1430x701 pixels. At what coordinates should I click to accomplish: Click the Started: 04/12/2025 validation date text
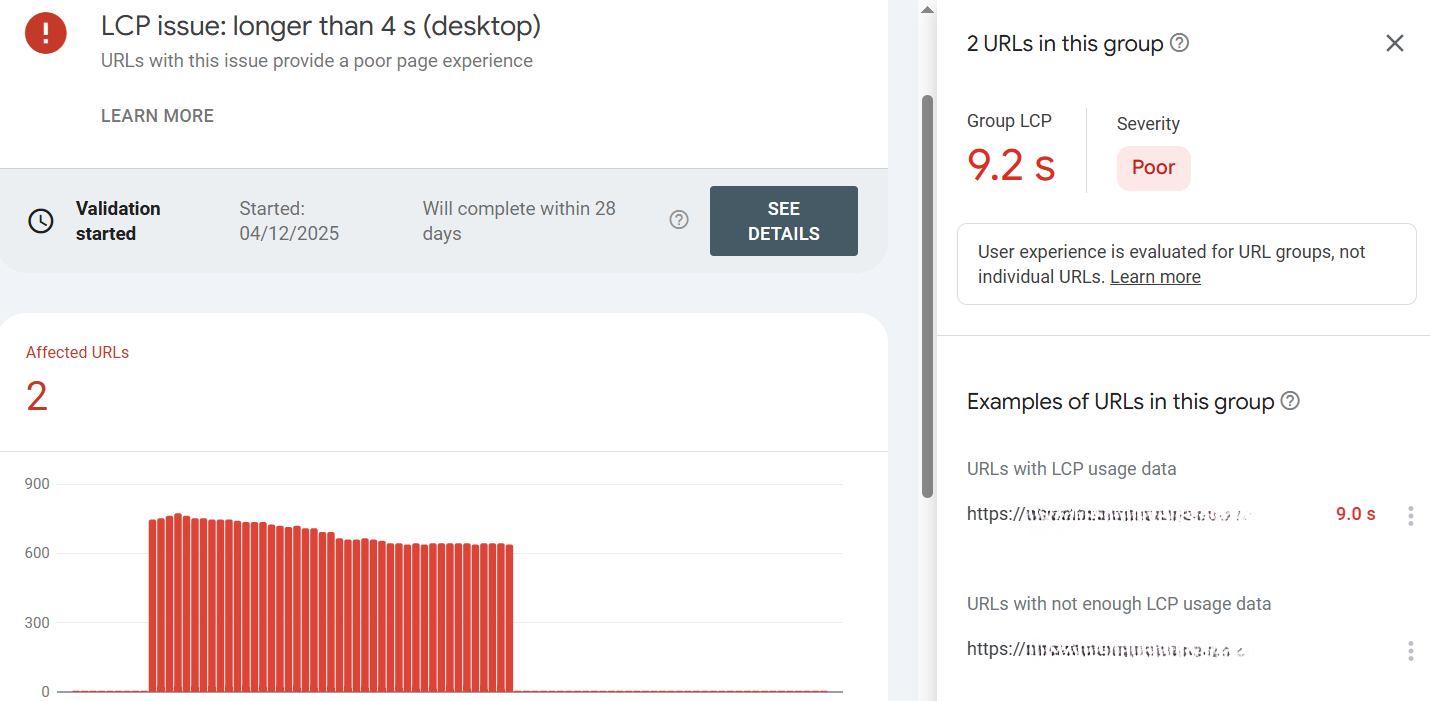[x=289, y=220]
